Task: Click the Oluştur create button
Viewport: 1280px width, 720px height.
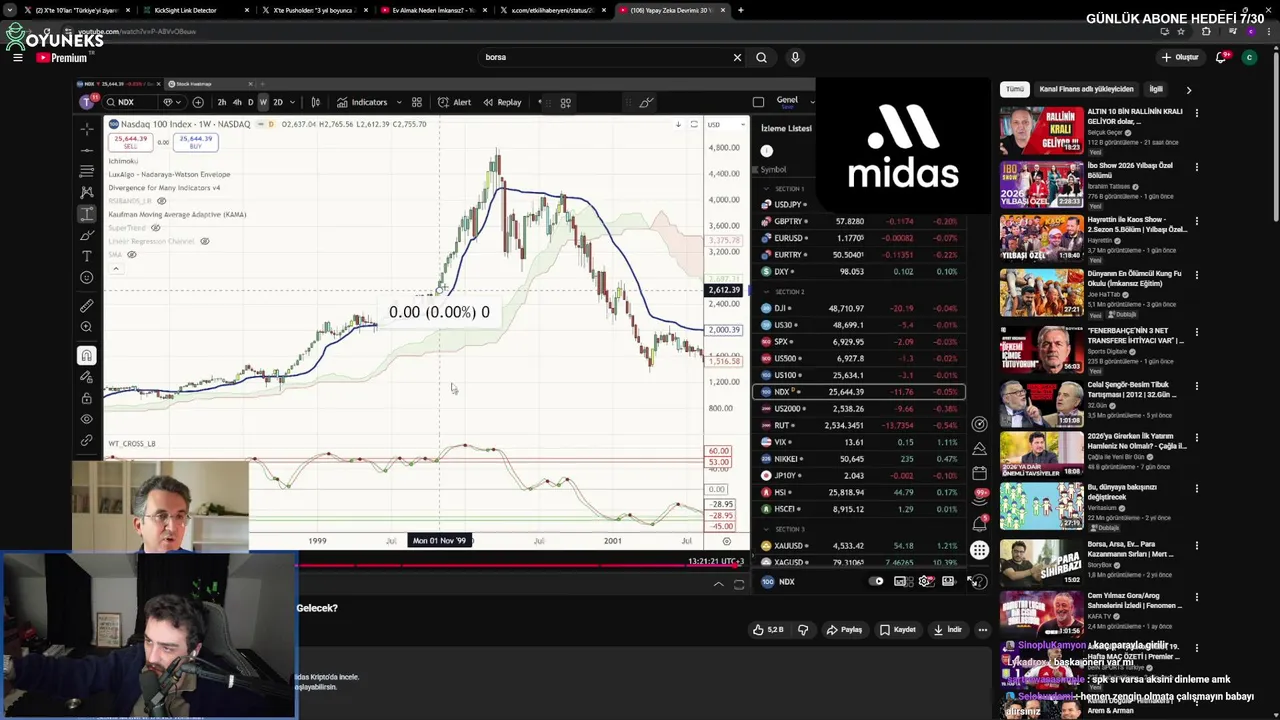Action: (1180, 57)
